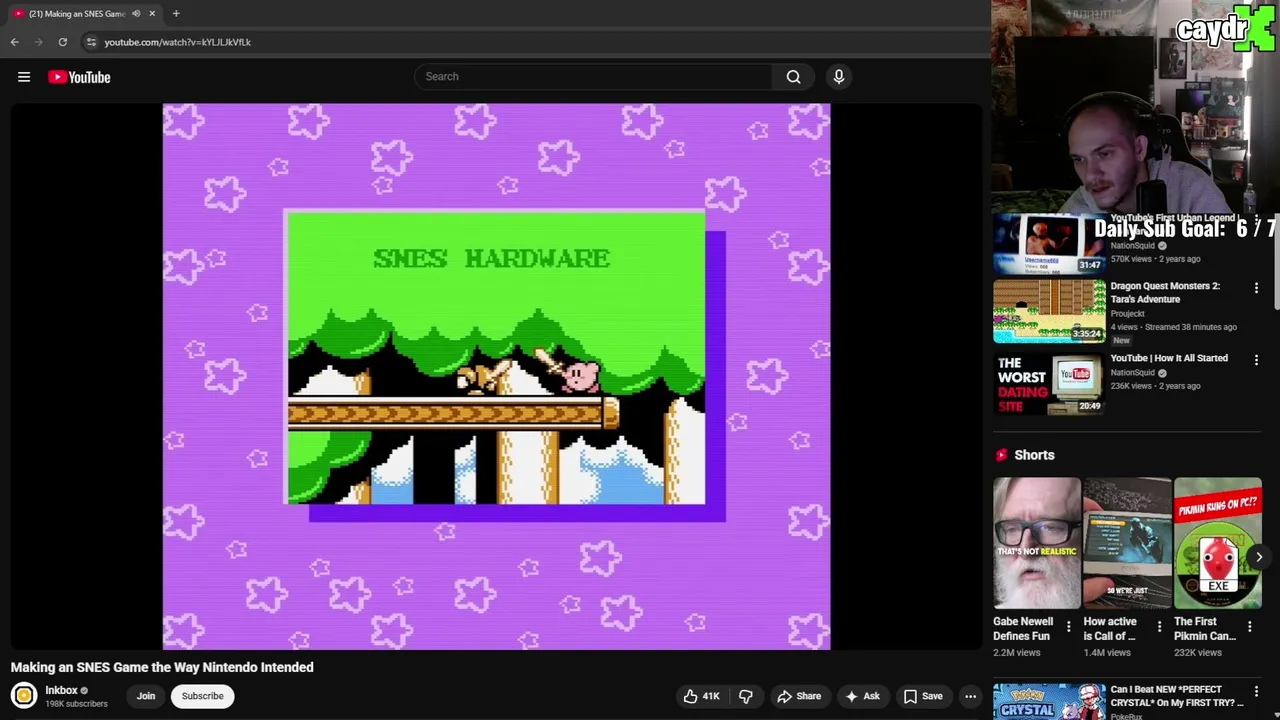
Task: Open 'The First Pikmin Can' short
Action: (x=1218, y=543)
